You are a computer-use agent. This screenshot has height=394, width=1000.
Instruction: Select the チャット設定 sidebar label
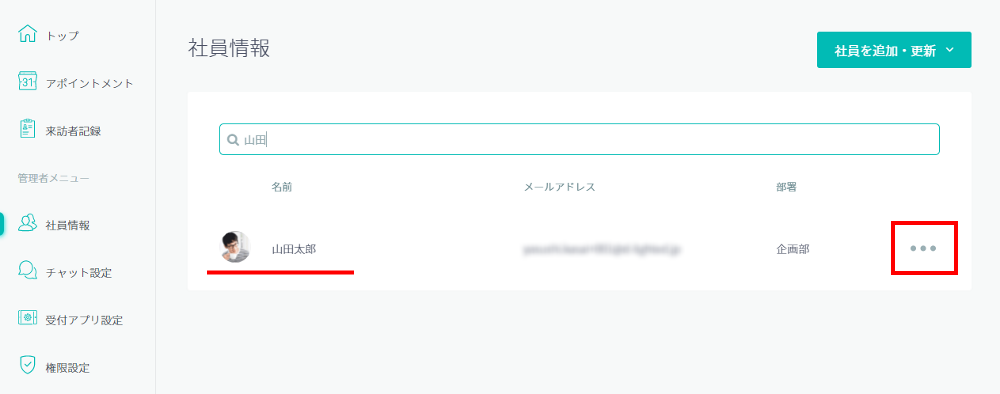pyautogui.click(x=78, y=273)
